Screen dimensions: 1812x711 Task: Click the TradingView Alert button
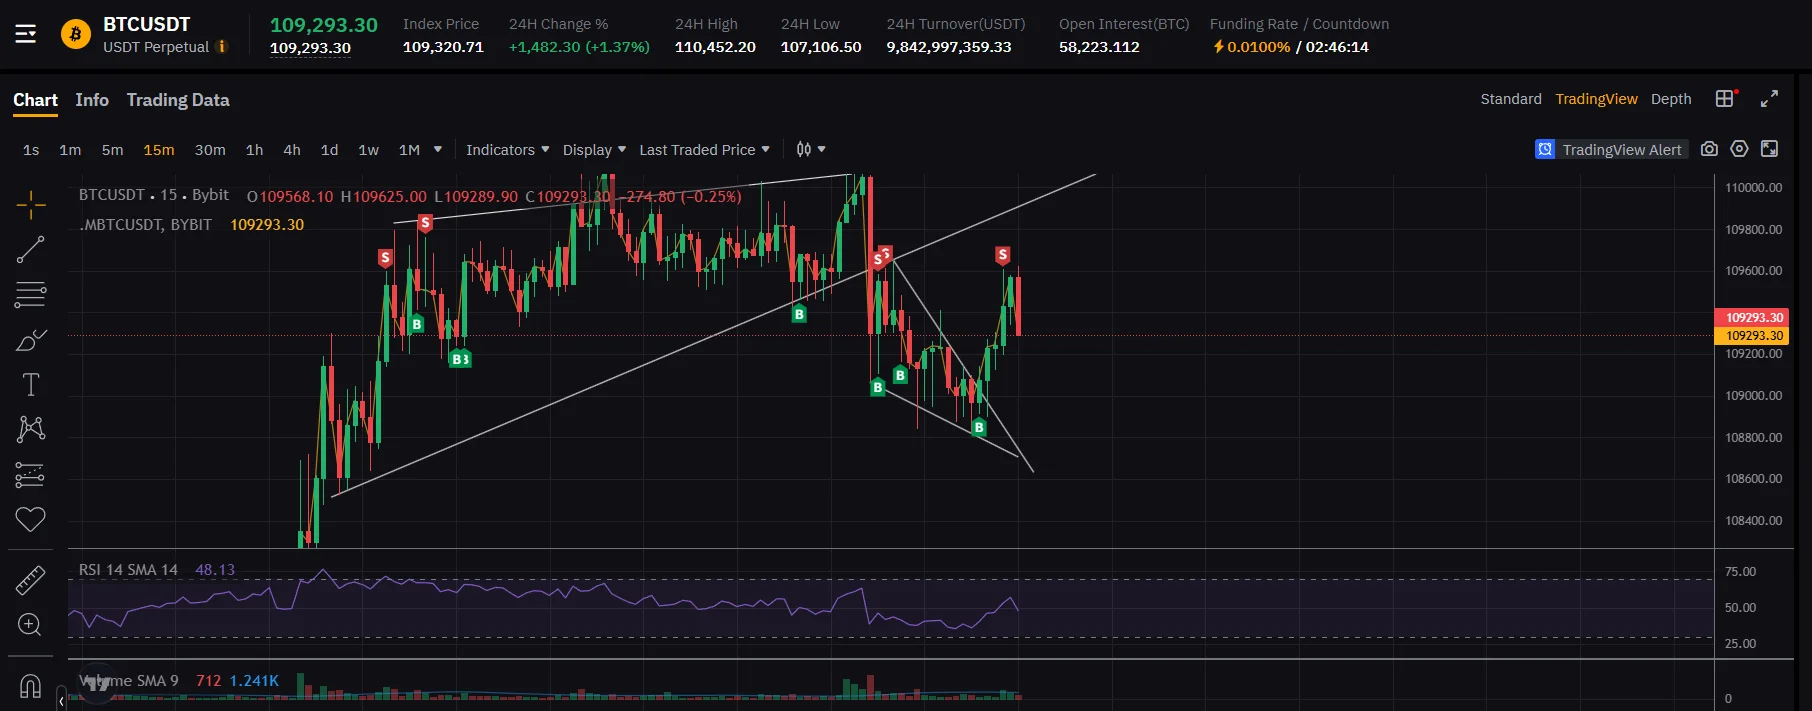point(1611,149)
